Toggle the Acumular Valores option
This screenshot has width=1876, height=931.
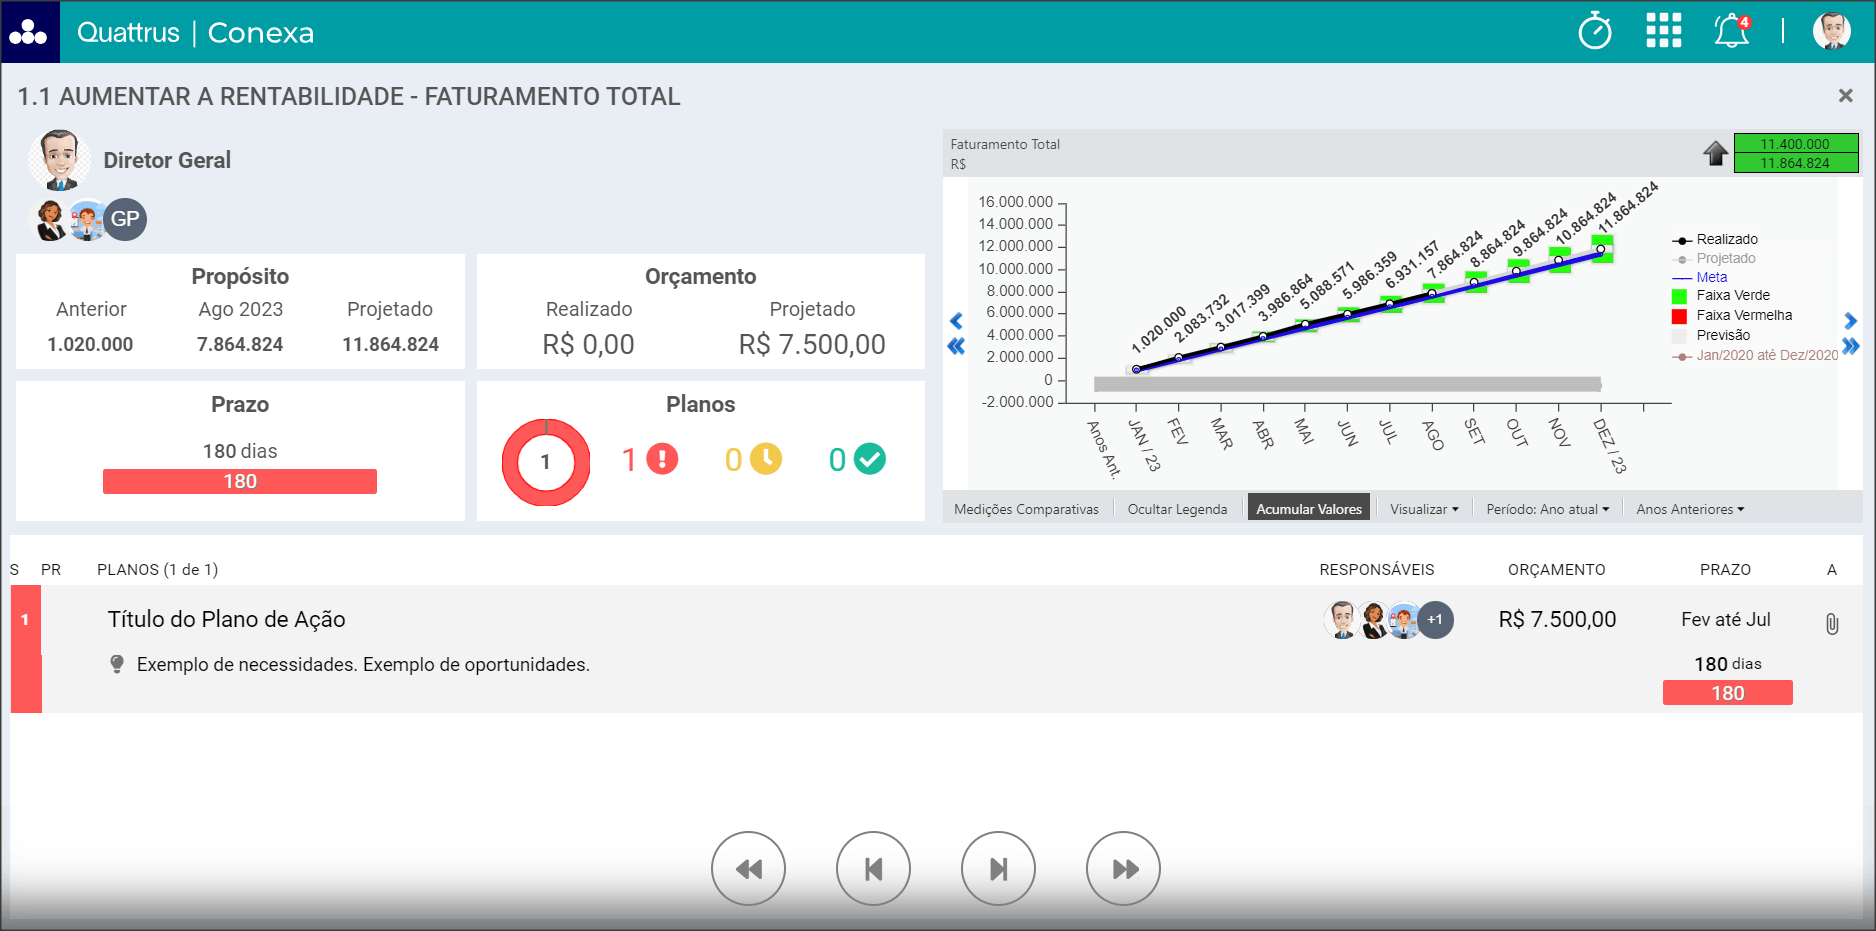[x=1308, y=509]
